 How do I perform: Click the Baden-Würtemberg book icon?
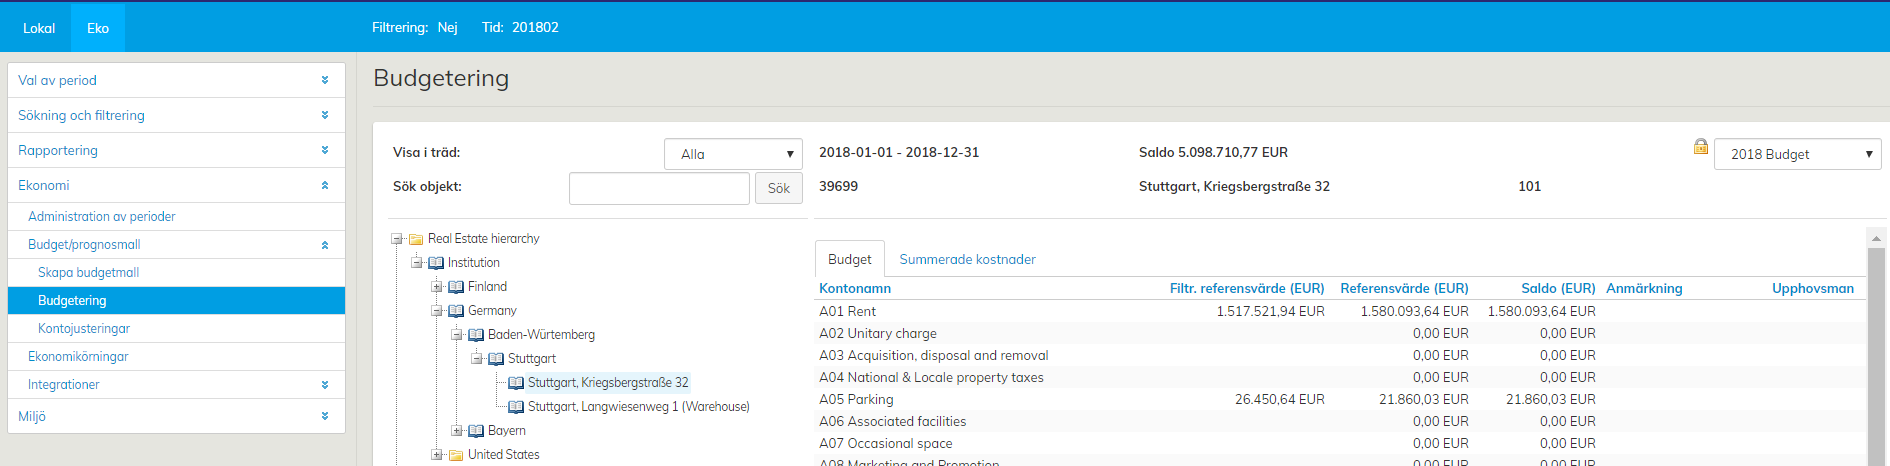click(476, 335)
